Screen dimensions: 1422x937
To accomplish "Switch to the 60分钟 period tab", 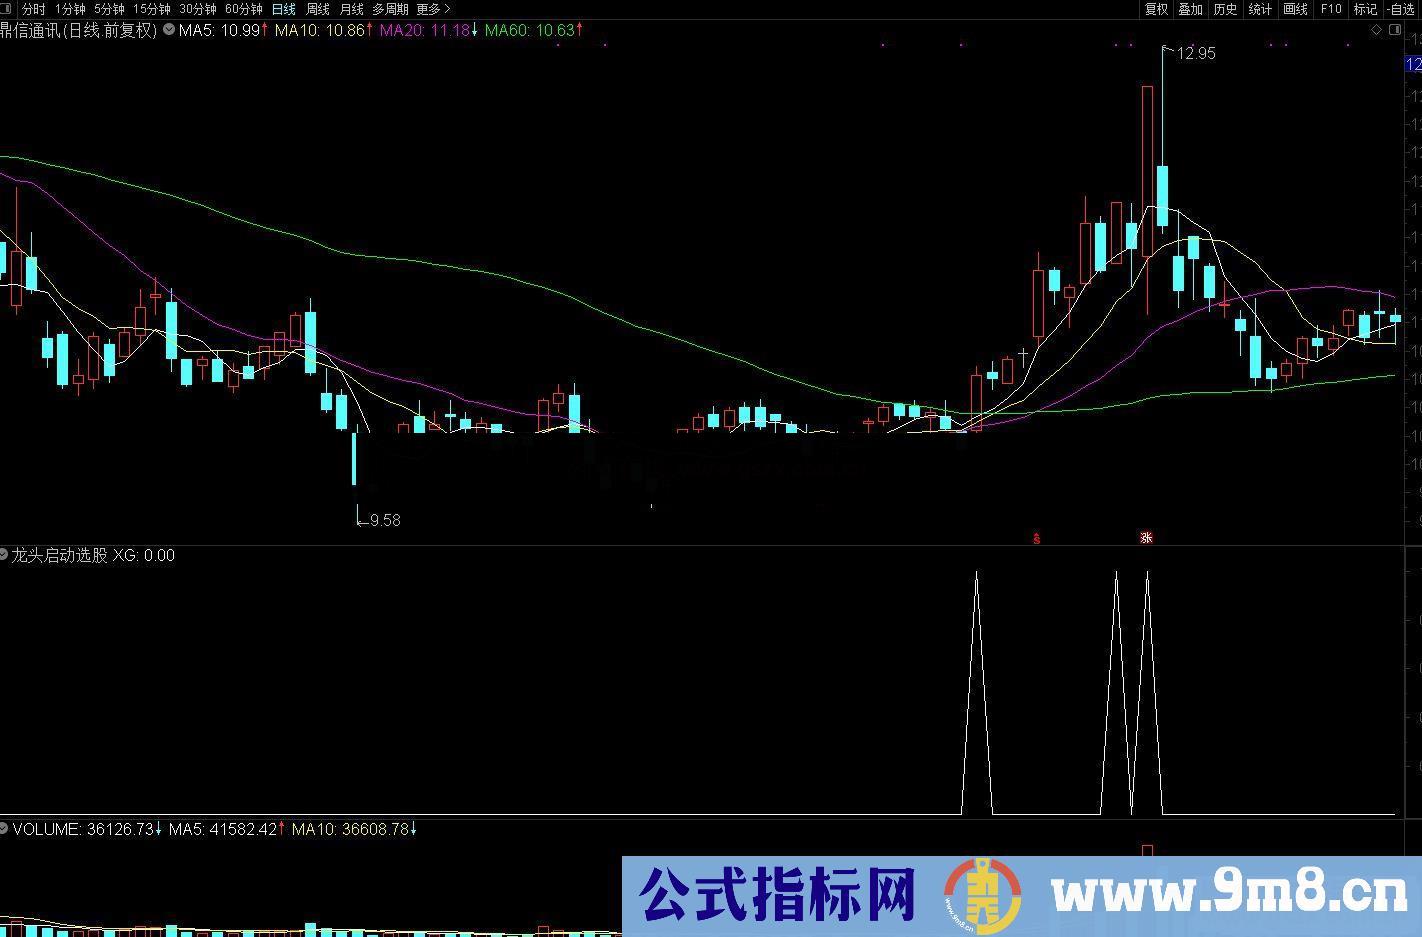I will [243, 9].
